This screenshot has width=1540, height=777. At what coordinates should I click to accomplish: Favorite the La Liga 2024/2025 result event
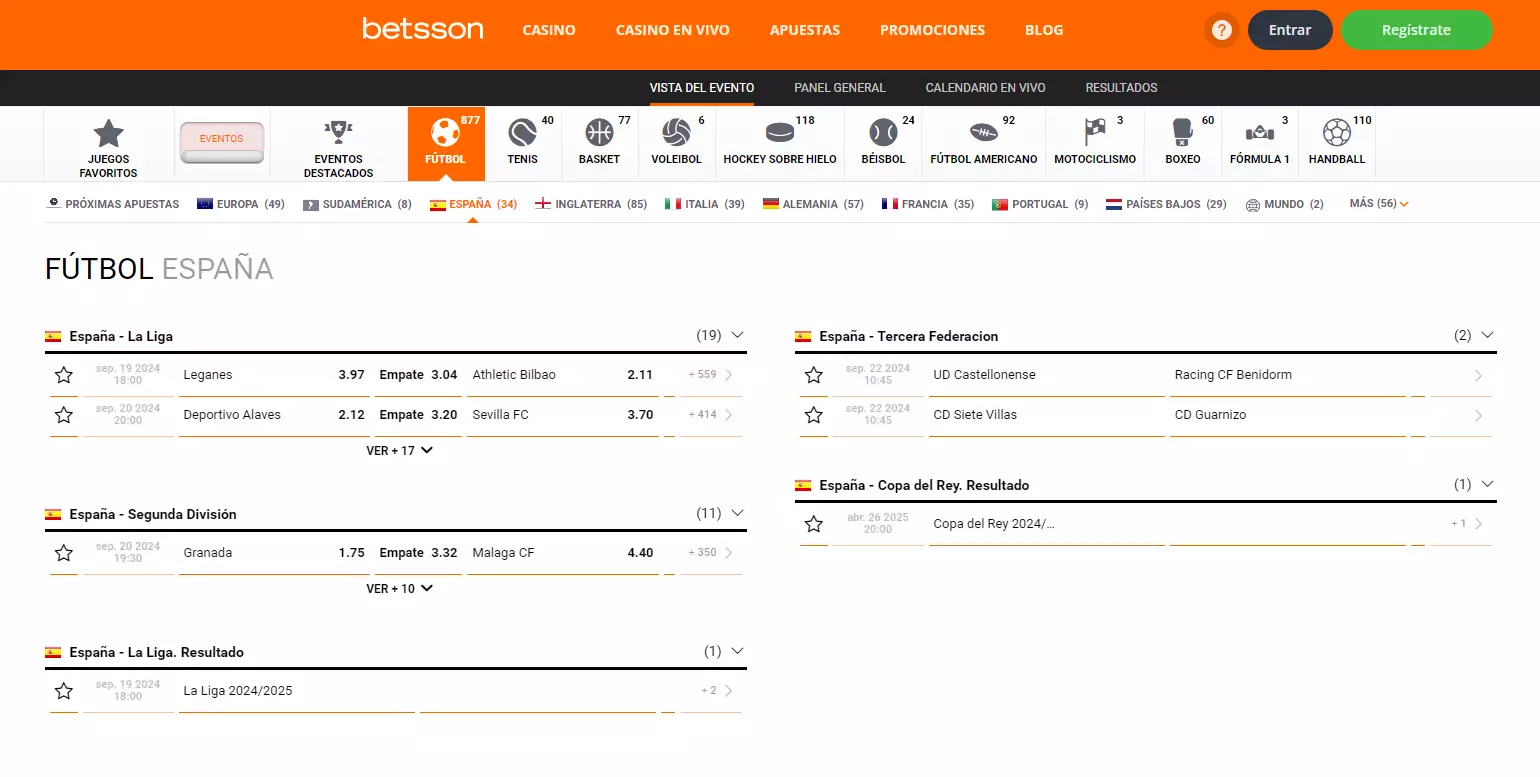pyautogui.click(x=64, y=691)
